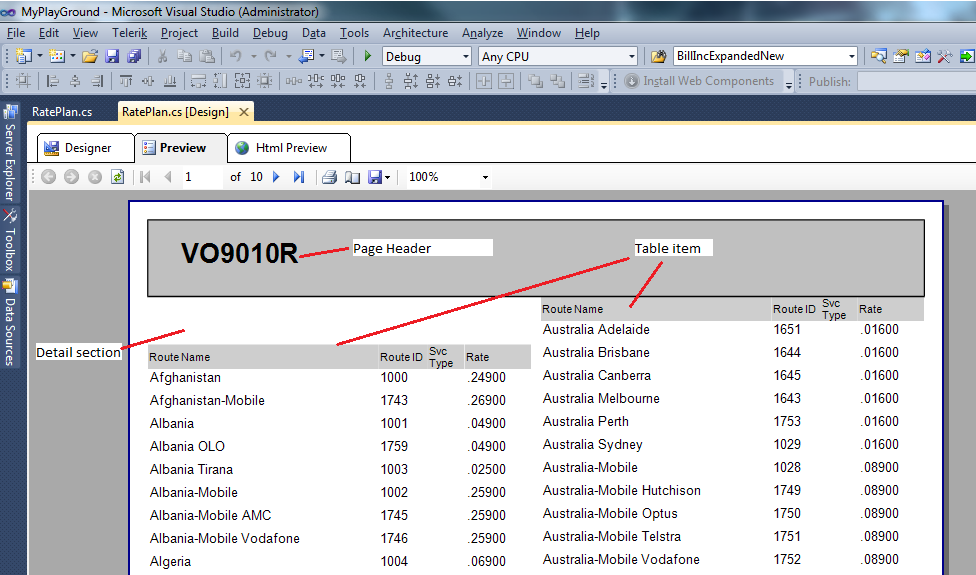
Task: Click the current page number field
Action: 200,177
